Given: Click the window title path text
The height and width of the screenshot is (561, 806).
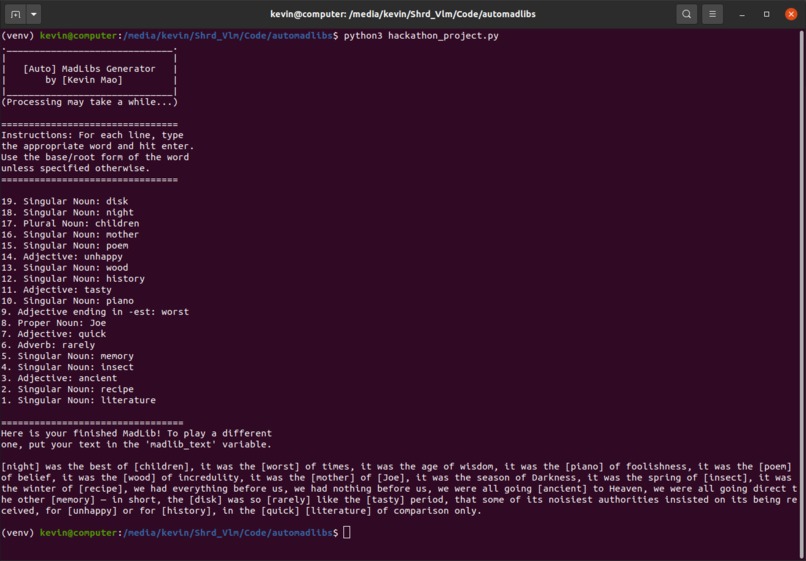Looking at the screenshot, I should coord(403,14).
